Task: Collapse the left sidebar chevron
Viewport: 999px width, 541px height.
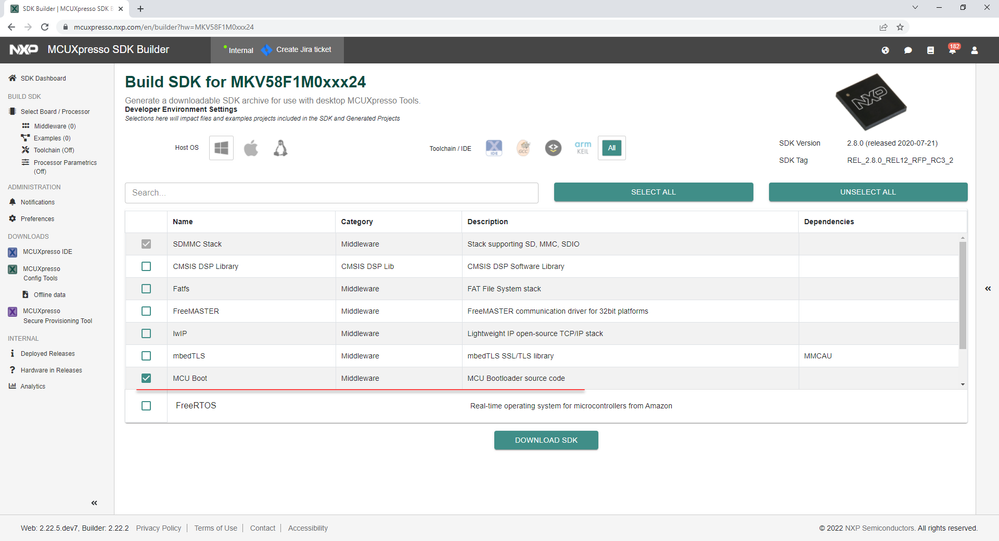Action: [94, 503]
